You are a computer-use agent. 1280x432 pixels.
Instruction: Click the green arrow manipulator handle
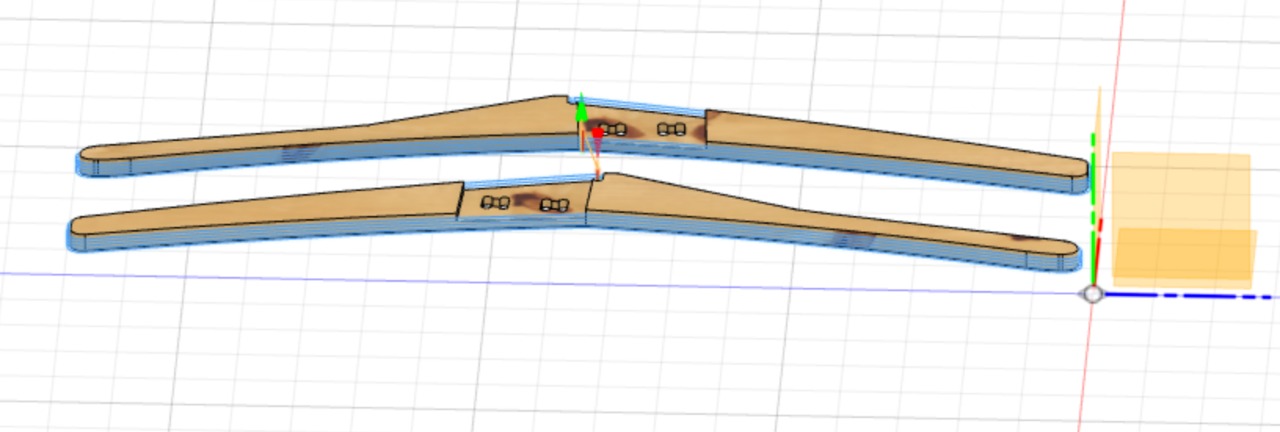pyautogui.click(x=580, y=108)
